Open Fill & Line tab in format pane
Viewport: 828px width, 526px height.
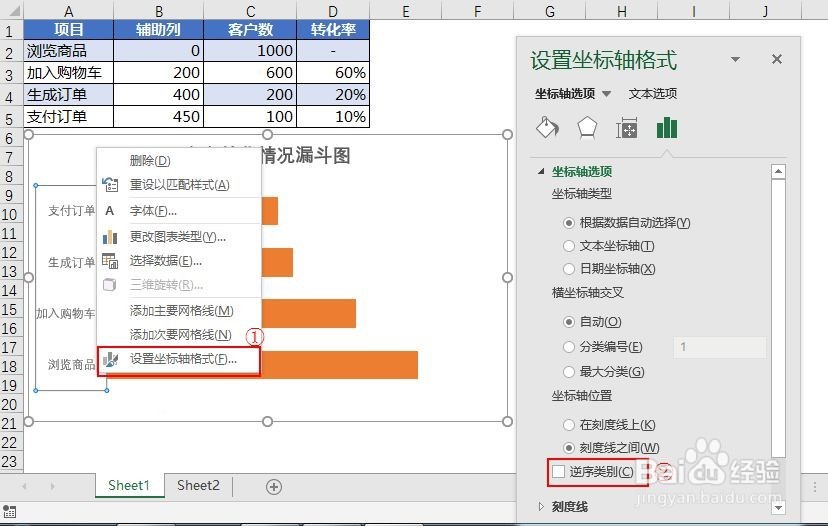547,128
